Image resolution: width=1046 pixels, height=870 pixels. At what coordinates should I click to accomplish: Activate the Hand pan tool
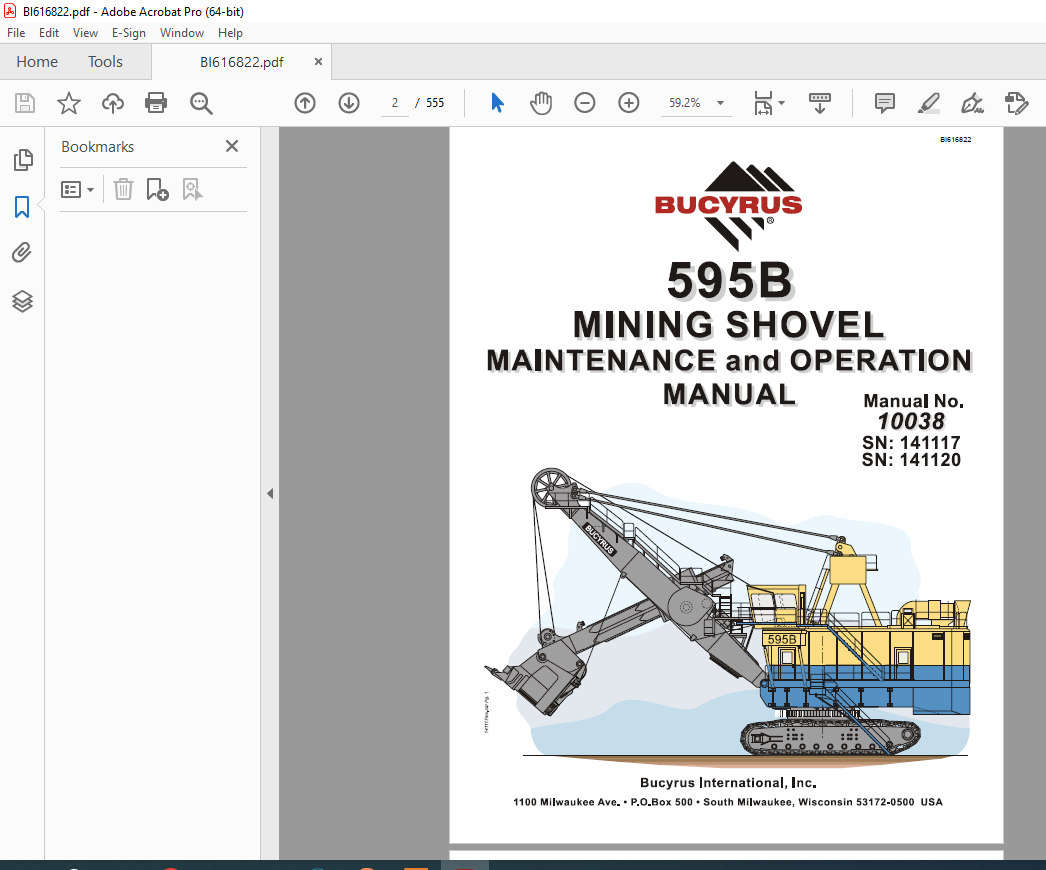[x=541, y=103]
